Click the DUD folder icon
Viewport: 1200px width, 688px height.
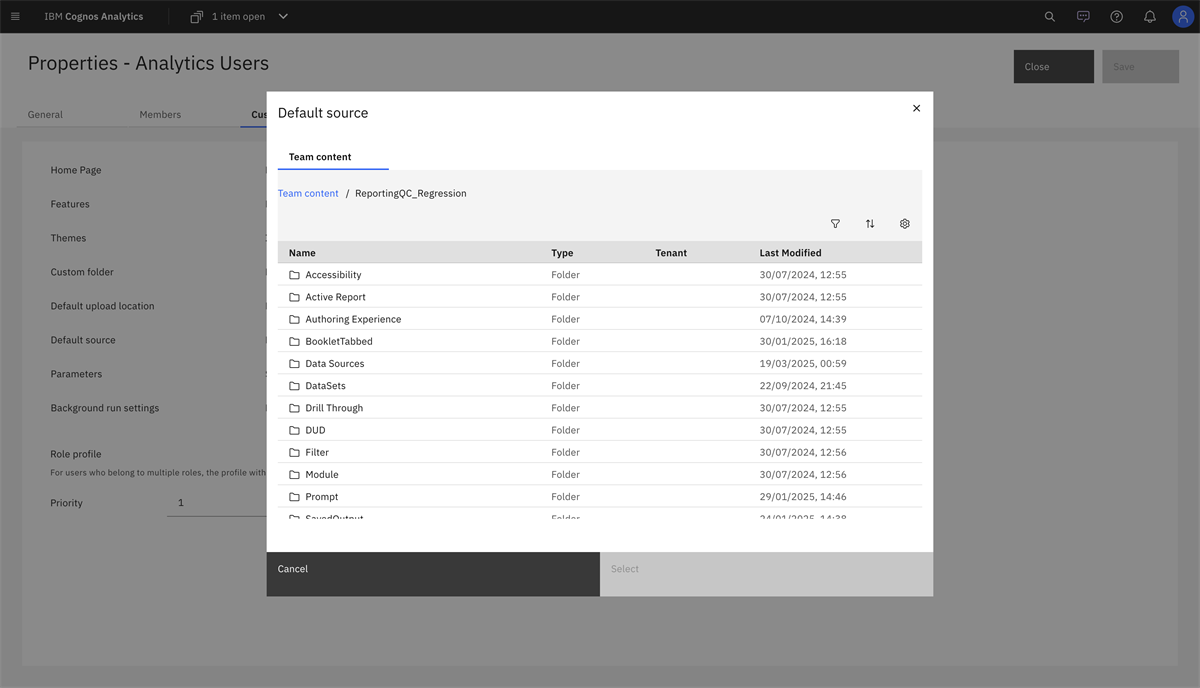tap(295, 430)
